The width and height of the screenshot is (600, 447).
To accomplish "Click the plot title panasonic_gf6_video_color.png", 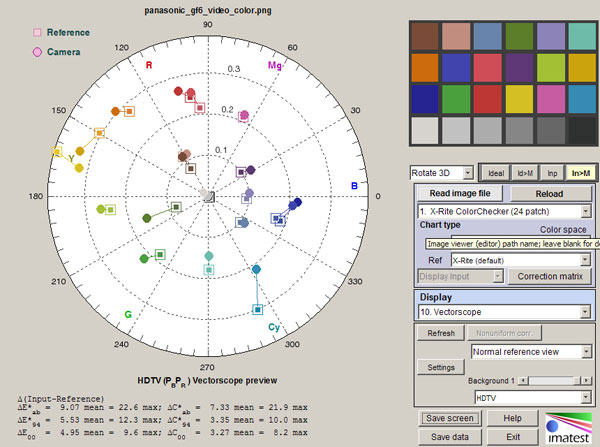I will tap(208, 10).
